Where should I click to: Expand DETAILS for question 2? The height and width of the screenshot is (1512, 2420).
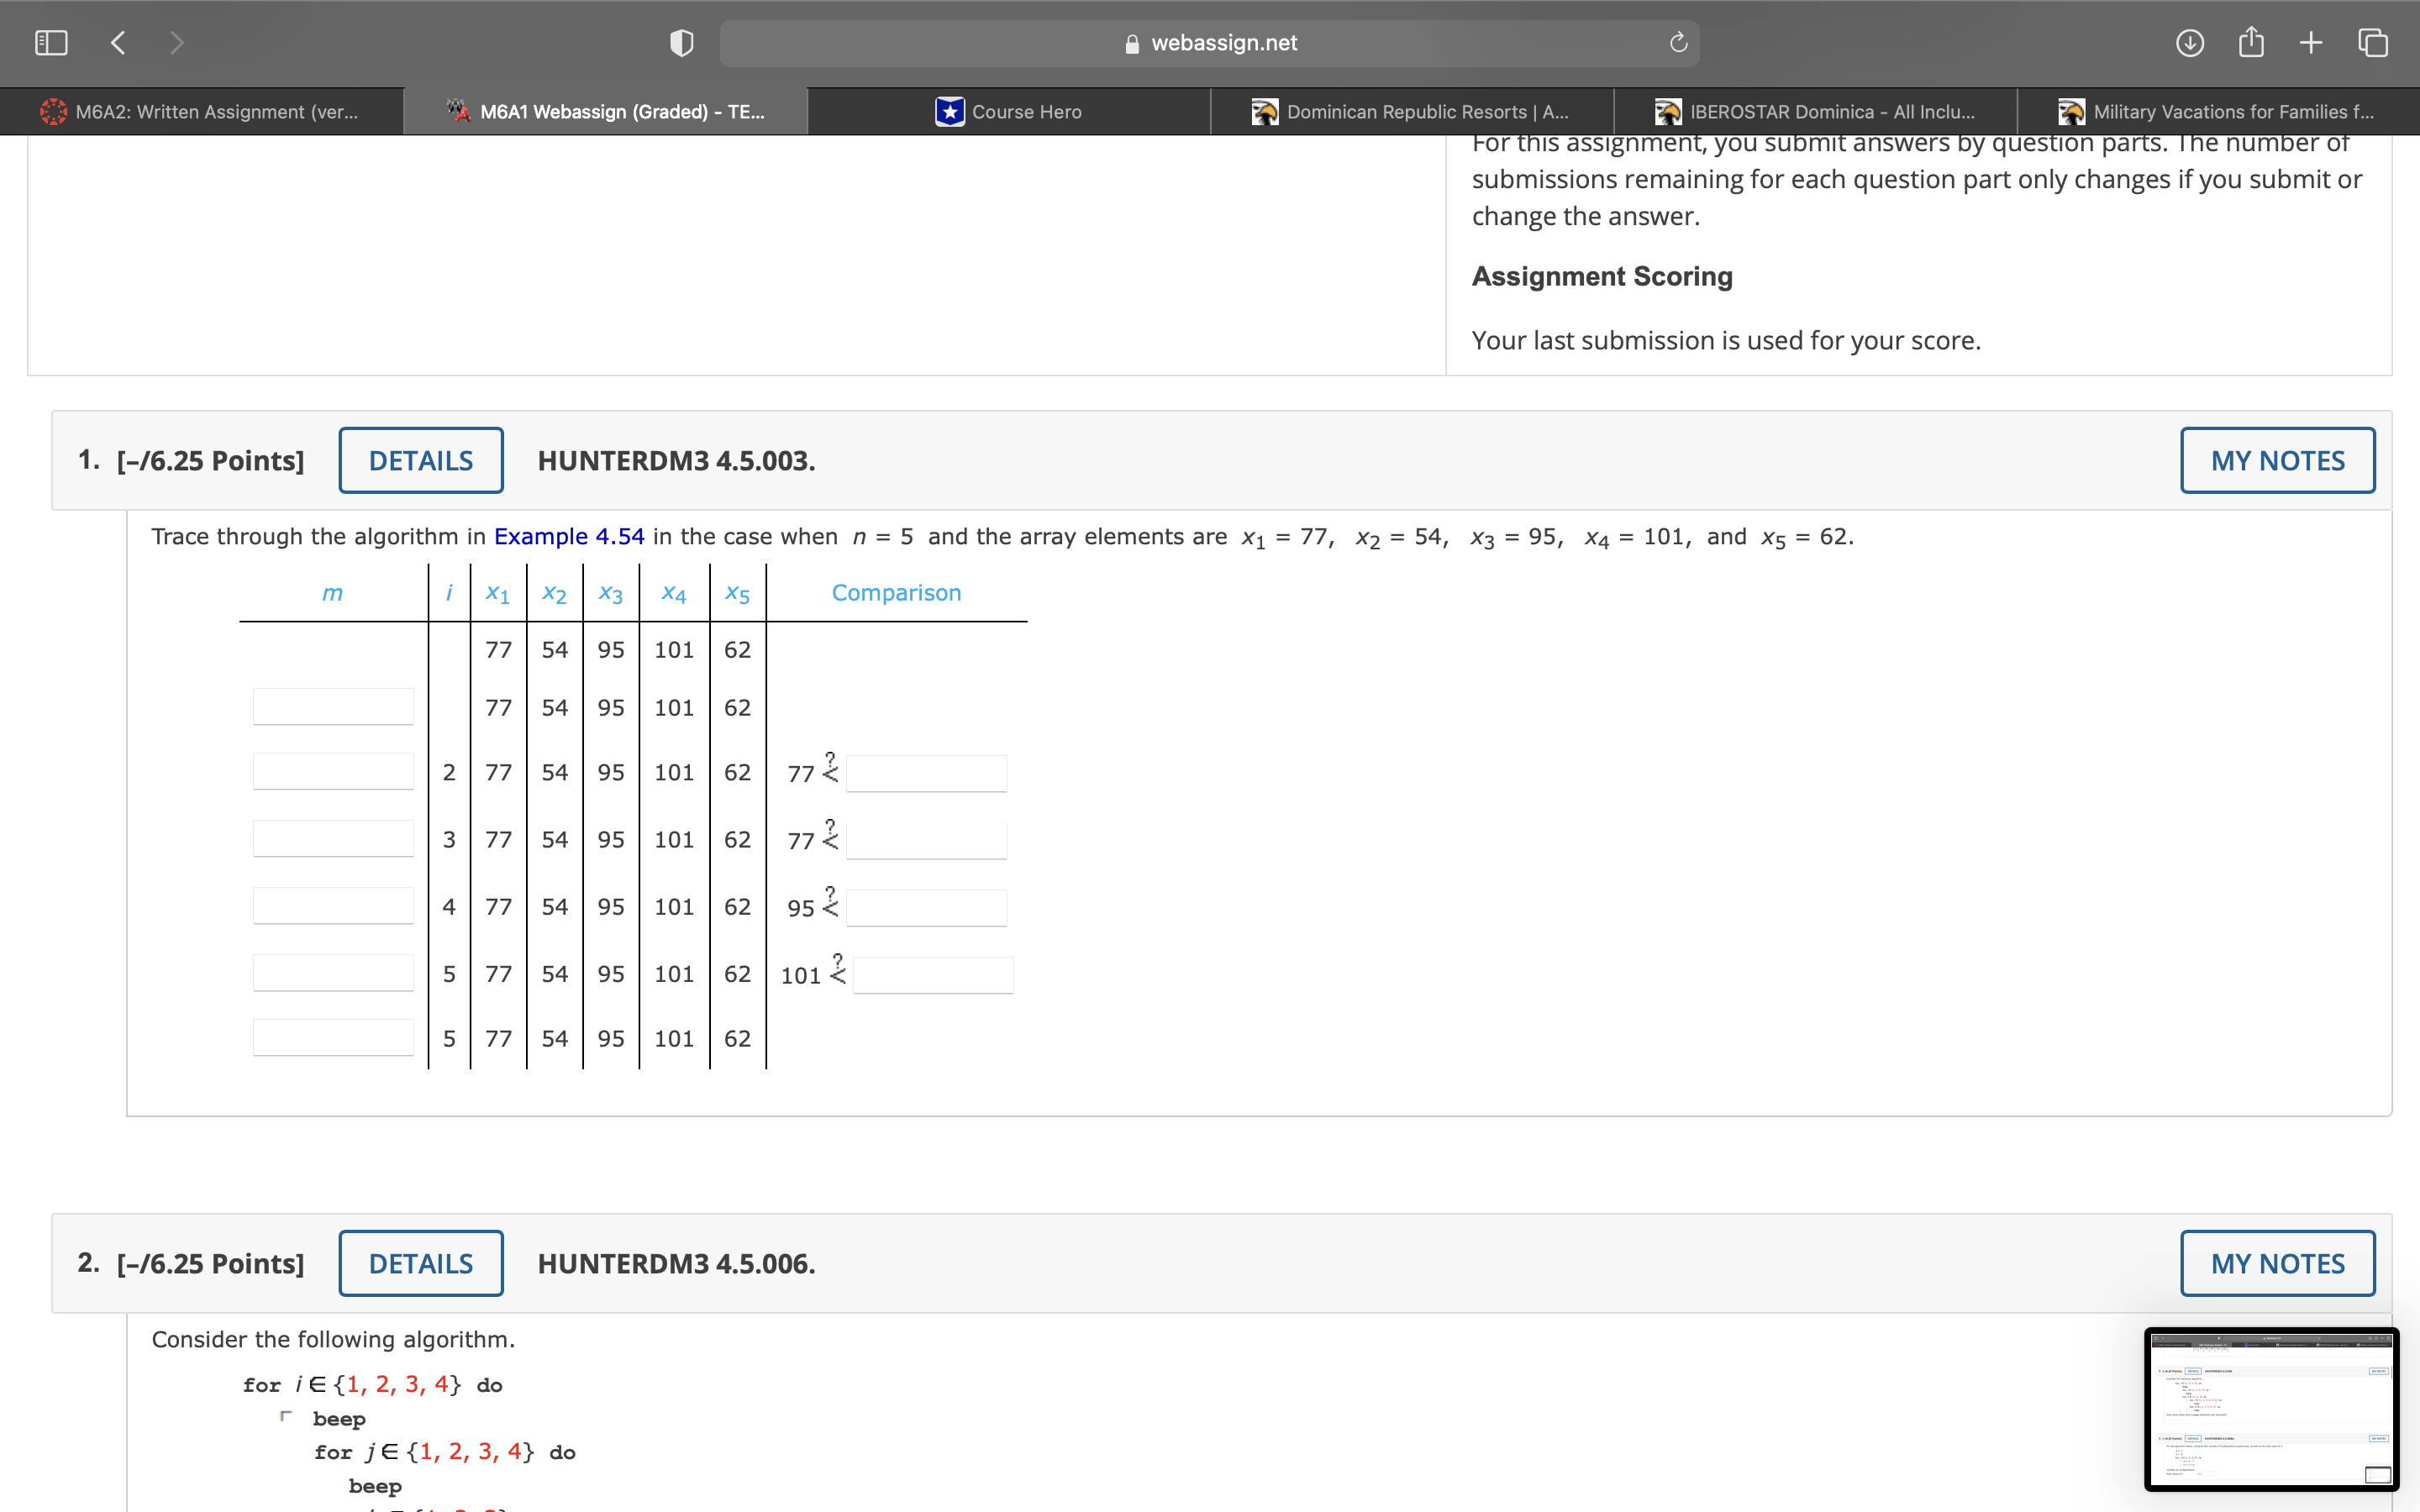coord(420,1263)
